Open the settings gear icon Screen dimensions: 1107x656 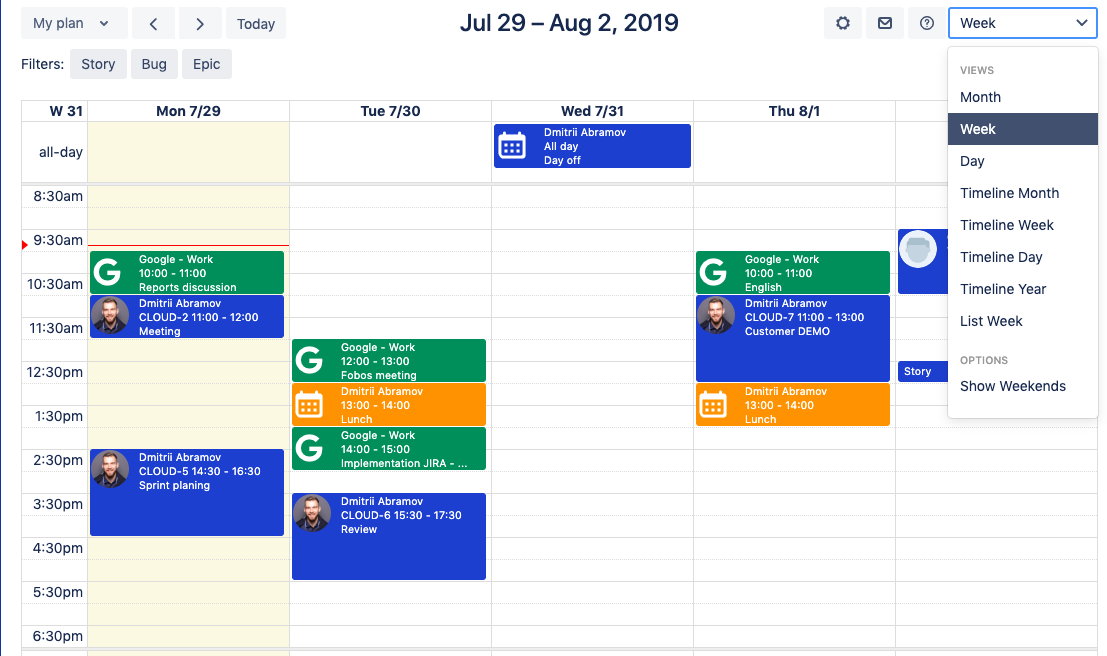click(x=843, y=23)
